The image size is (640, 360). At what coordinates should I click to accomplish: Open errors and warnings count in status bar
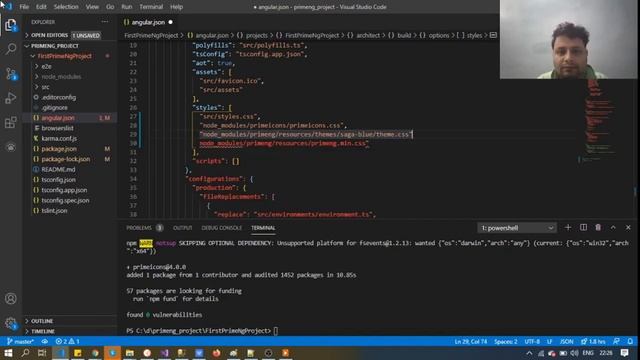click(67, 341)
